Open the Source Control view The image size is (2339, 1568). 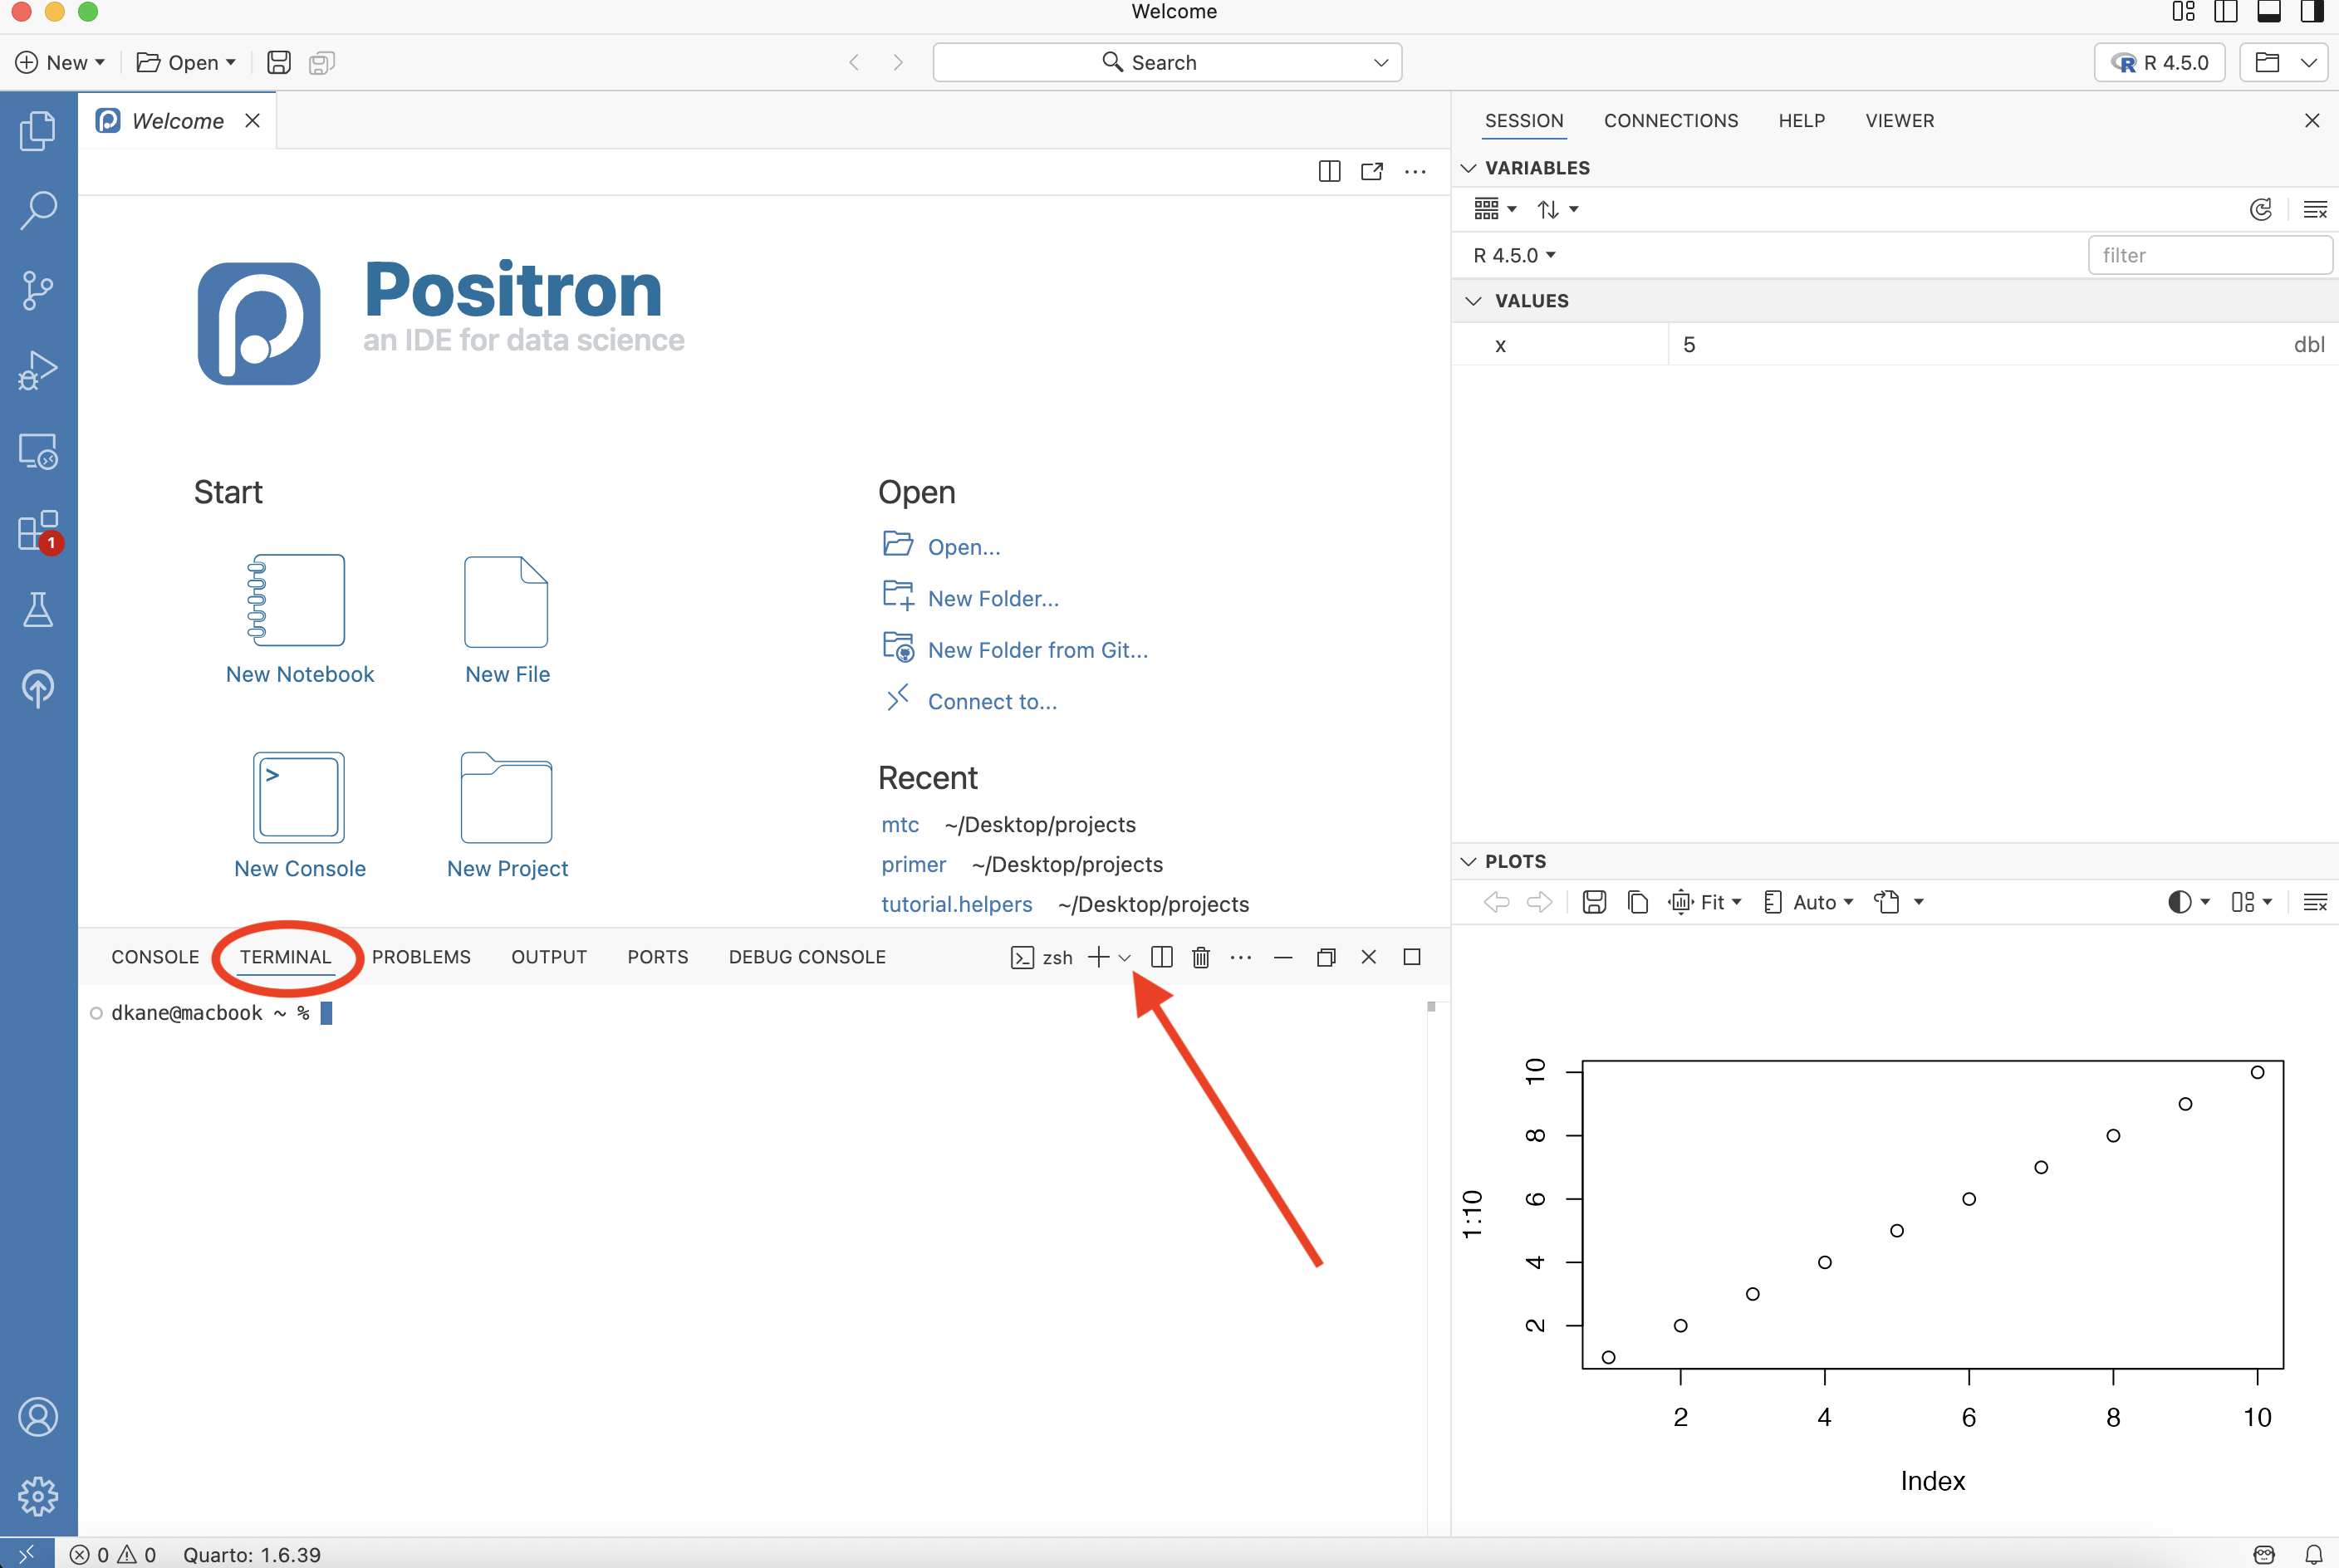(38, 290)
